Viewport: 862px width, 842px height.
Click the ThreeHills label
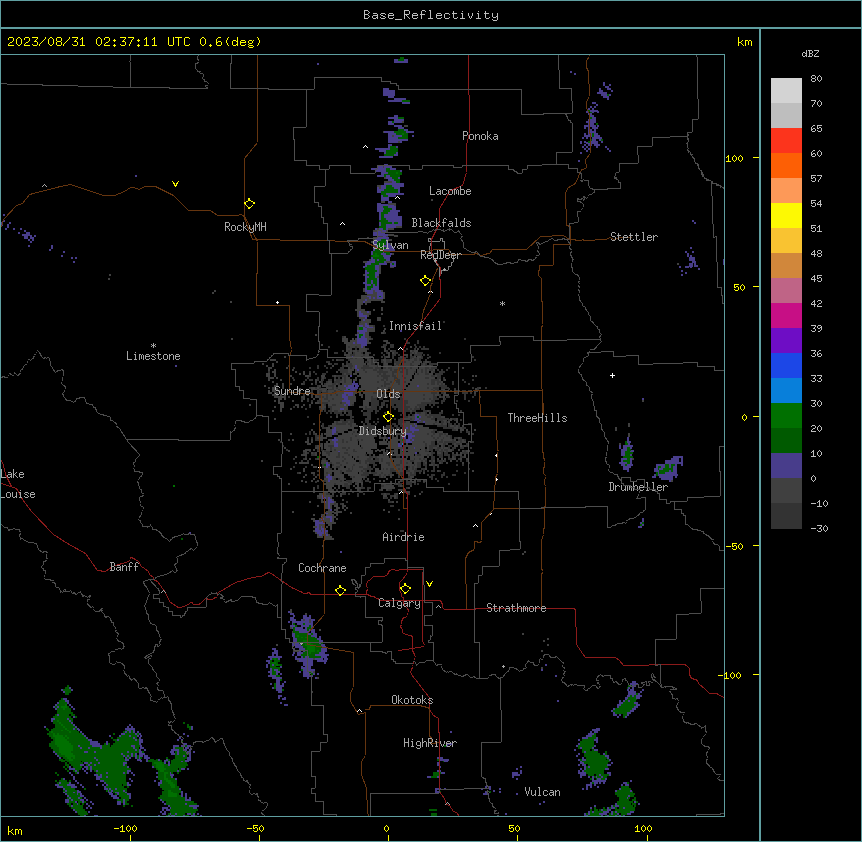(x=537, y=418)
